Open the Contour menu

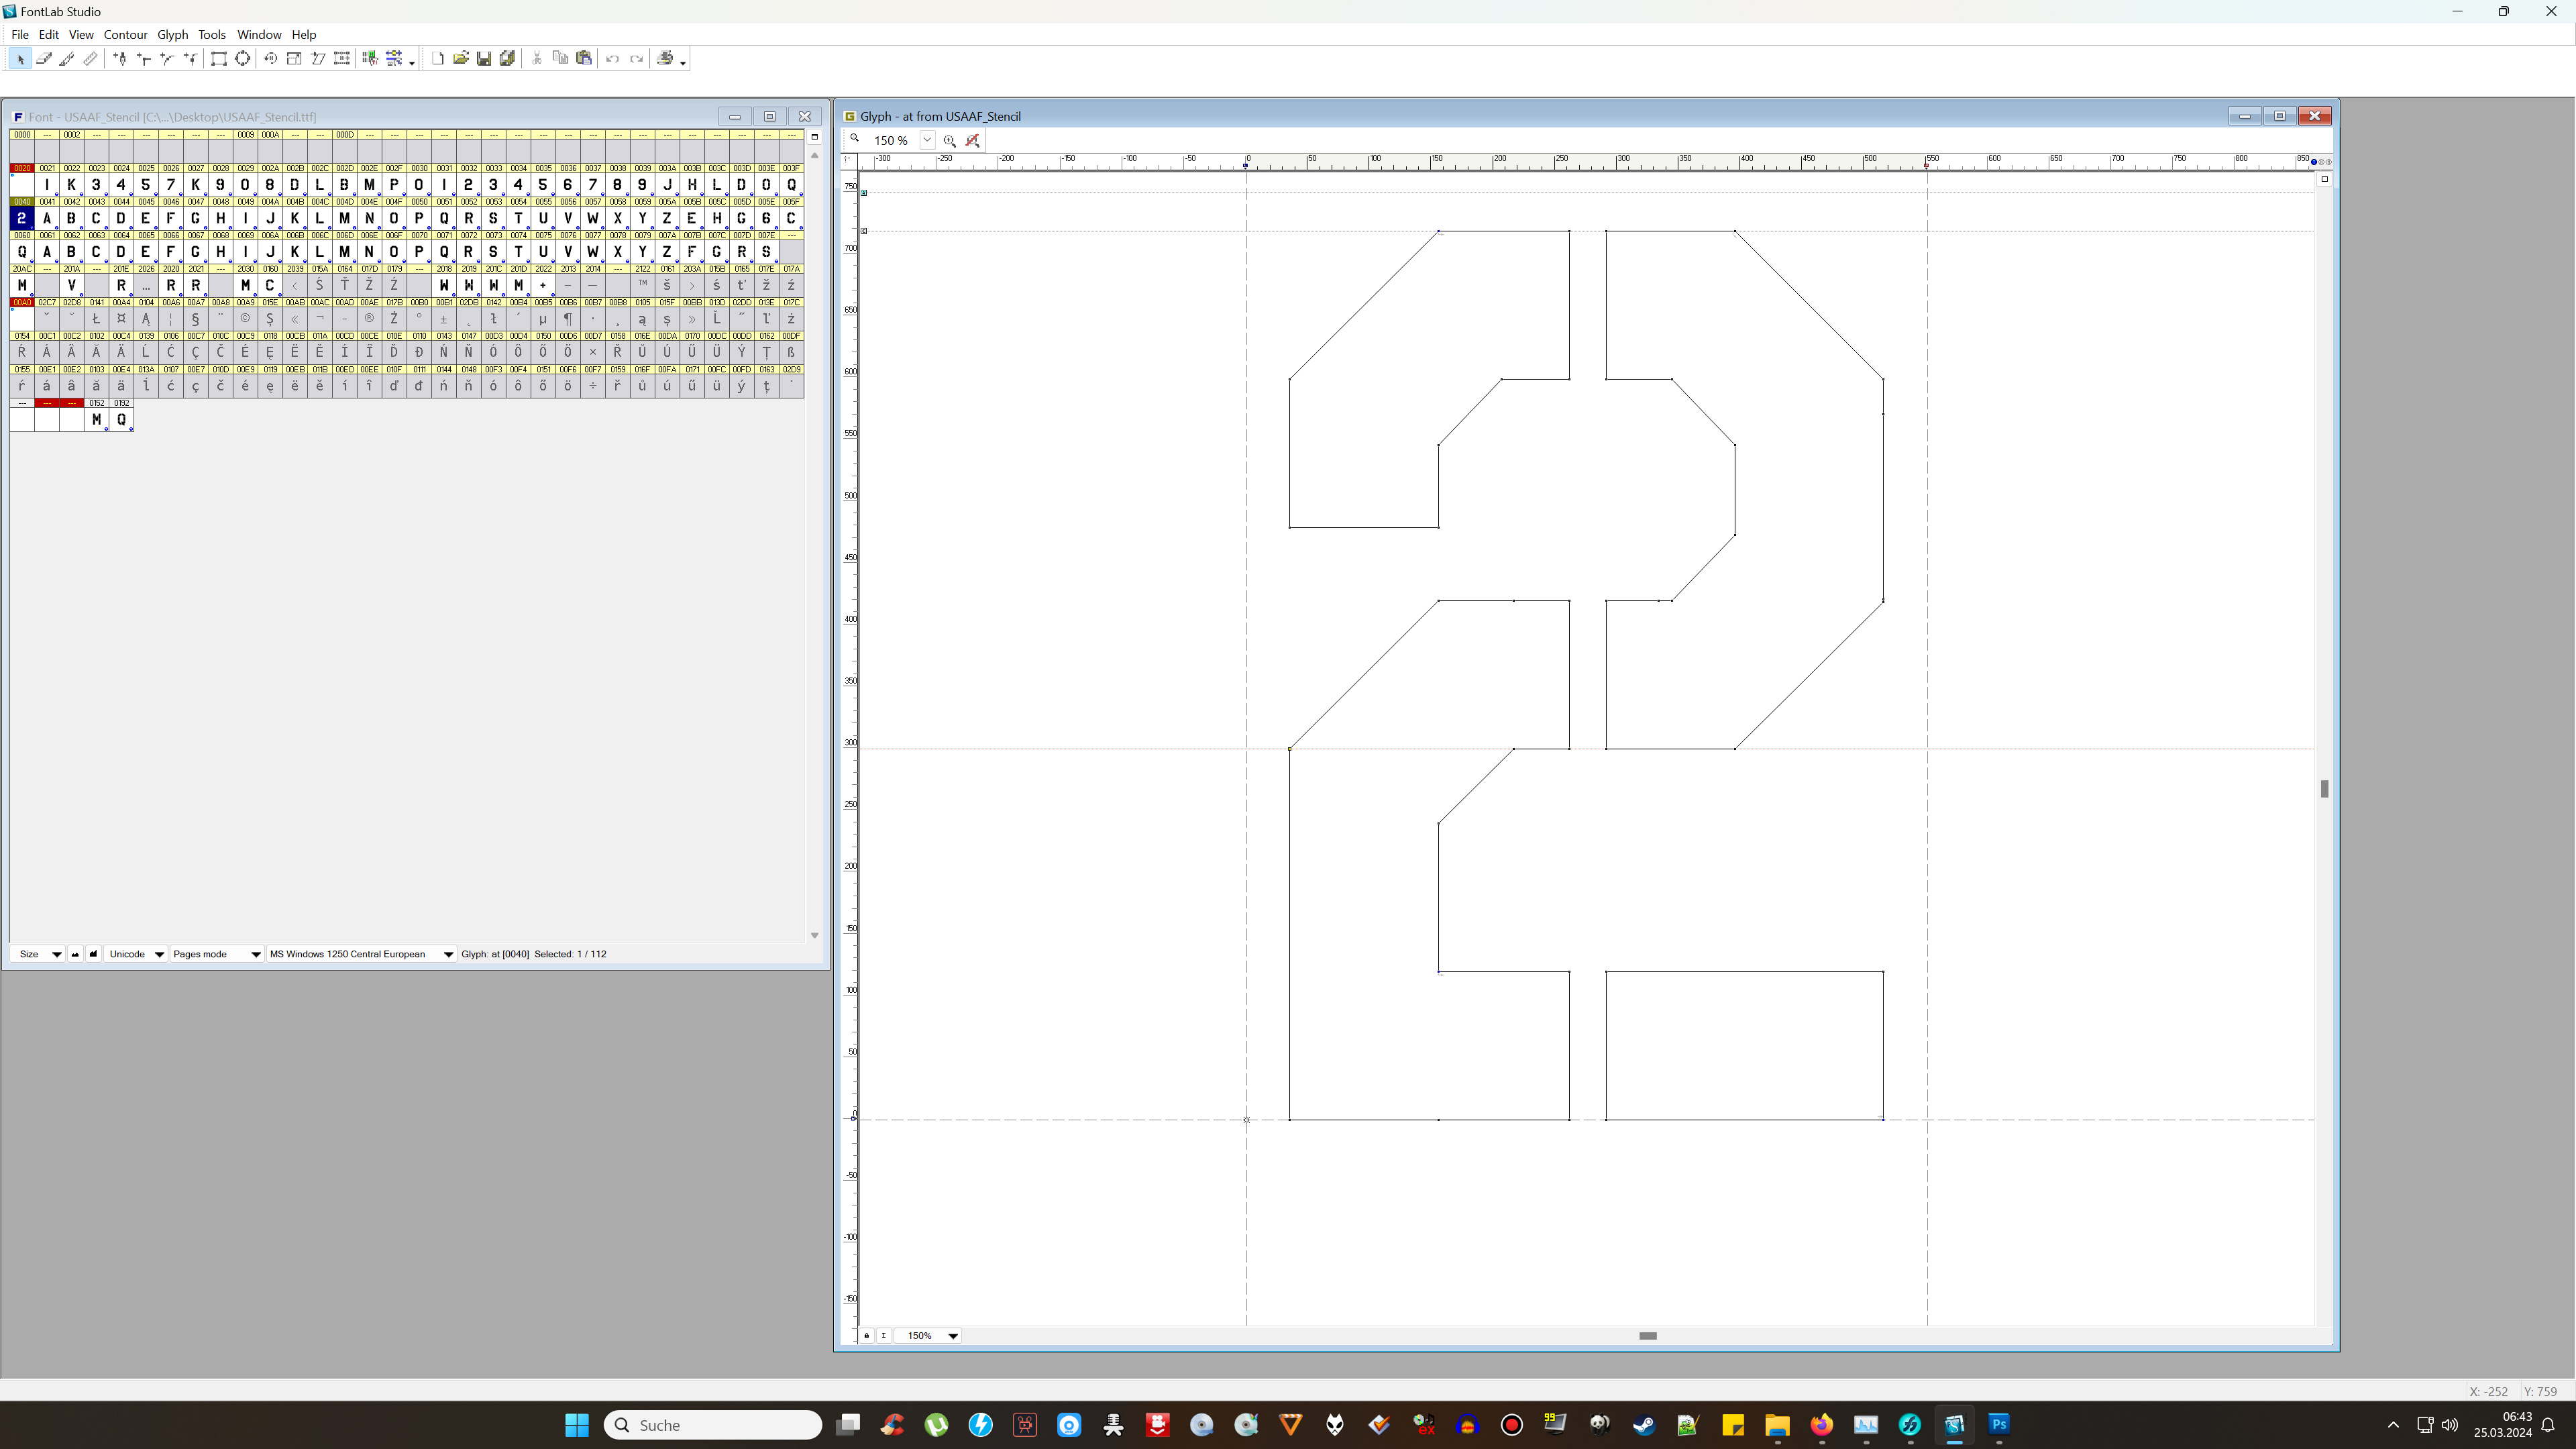pos(126,34)
